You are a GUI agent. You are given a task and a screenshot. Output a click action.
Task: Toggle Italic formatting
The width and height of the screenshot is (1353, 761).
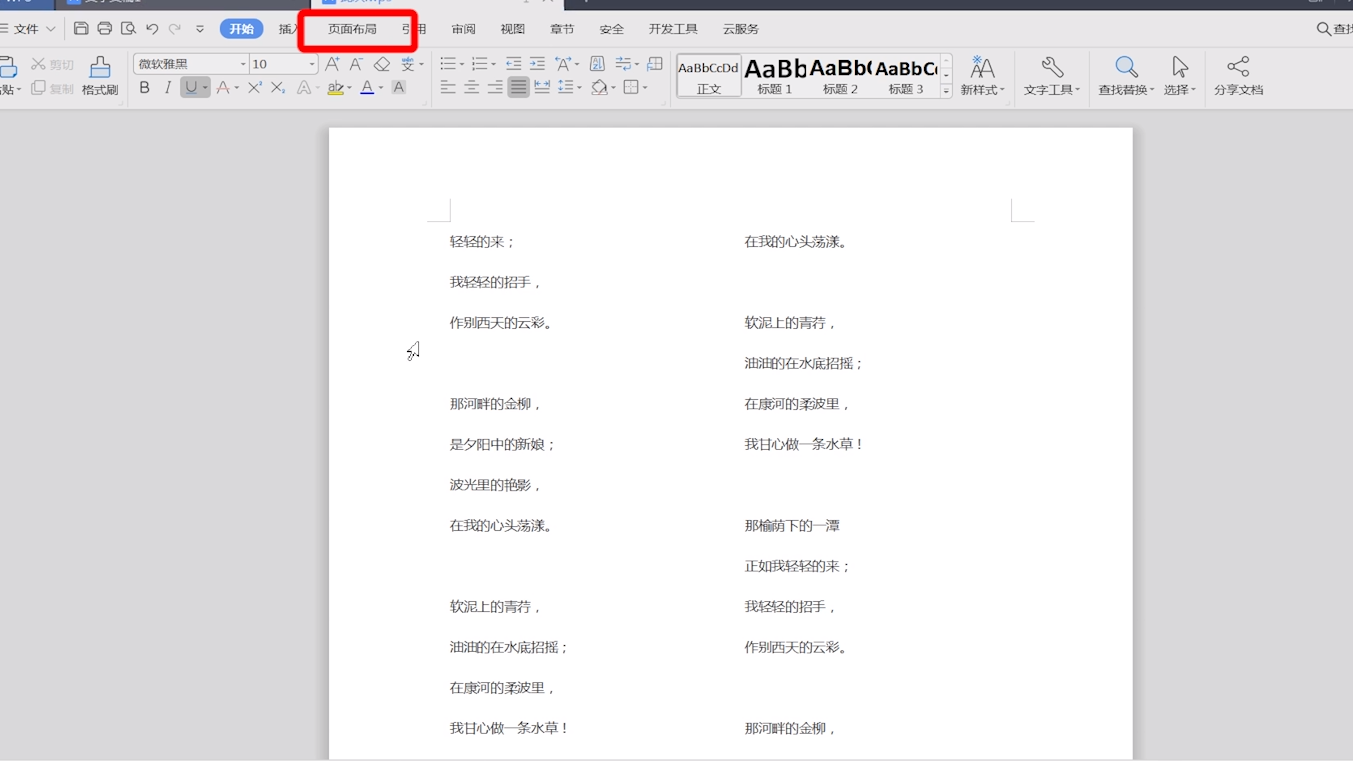(167, 88)
